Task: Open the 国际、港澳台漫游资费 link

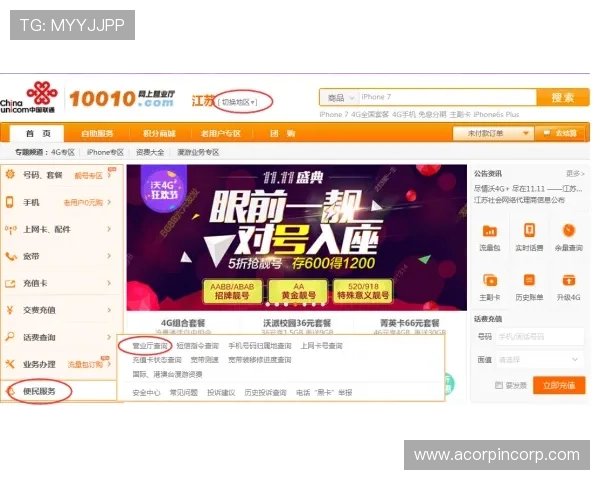Action: [167, 374]
